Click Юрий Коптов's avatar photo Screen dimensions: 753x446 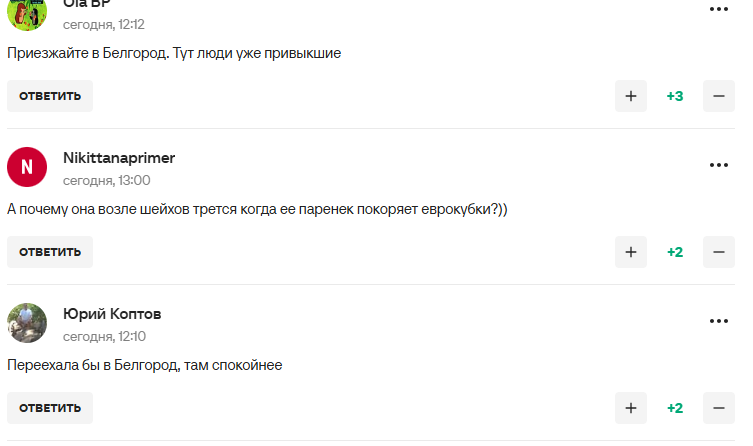pyautogui.click(x=27, y=323)
